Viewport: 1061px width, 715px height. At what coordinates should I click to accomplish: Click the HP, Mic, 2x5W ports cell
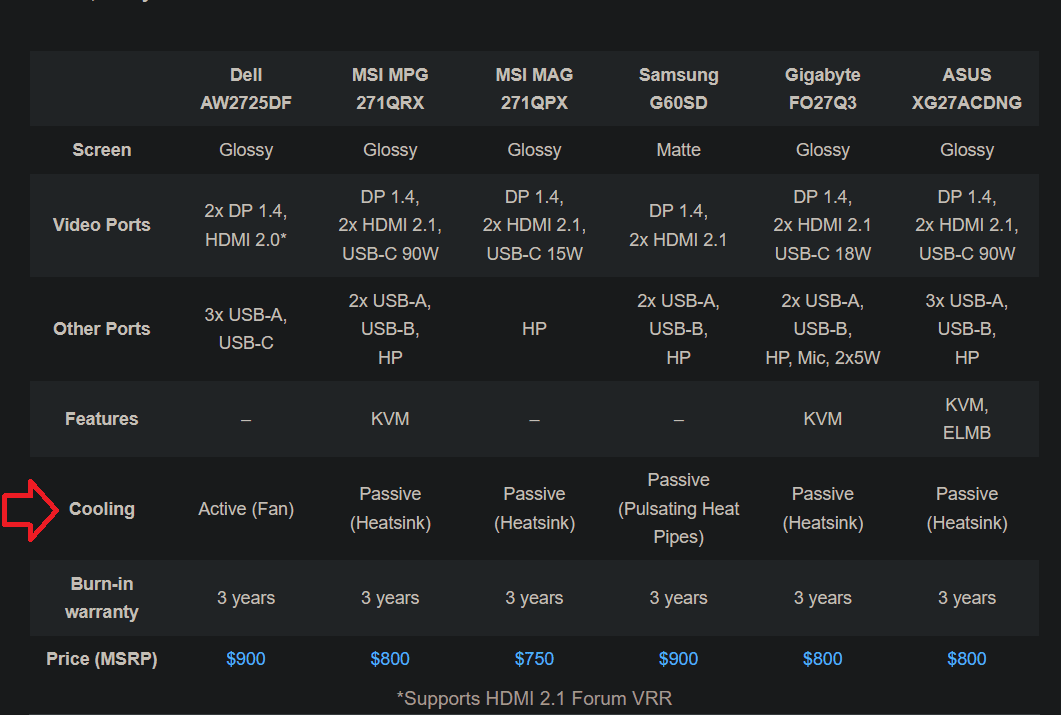click(x=822, y=329)
